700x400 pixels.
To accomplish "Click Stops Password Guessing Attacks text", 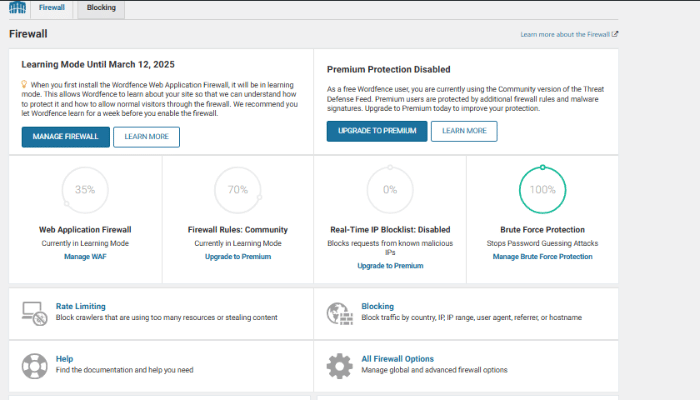I will tap(542, 243).
